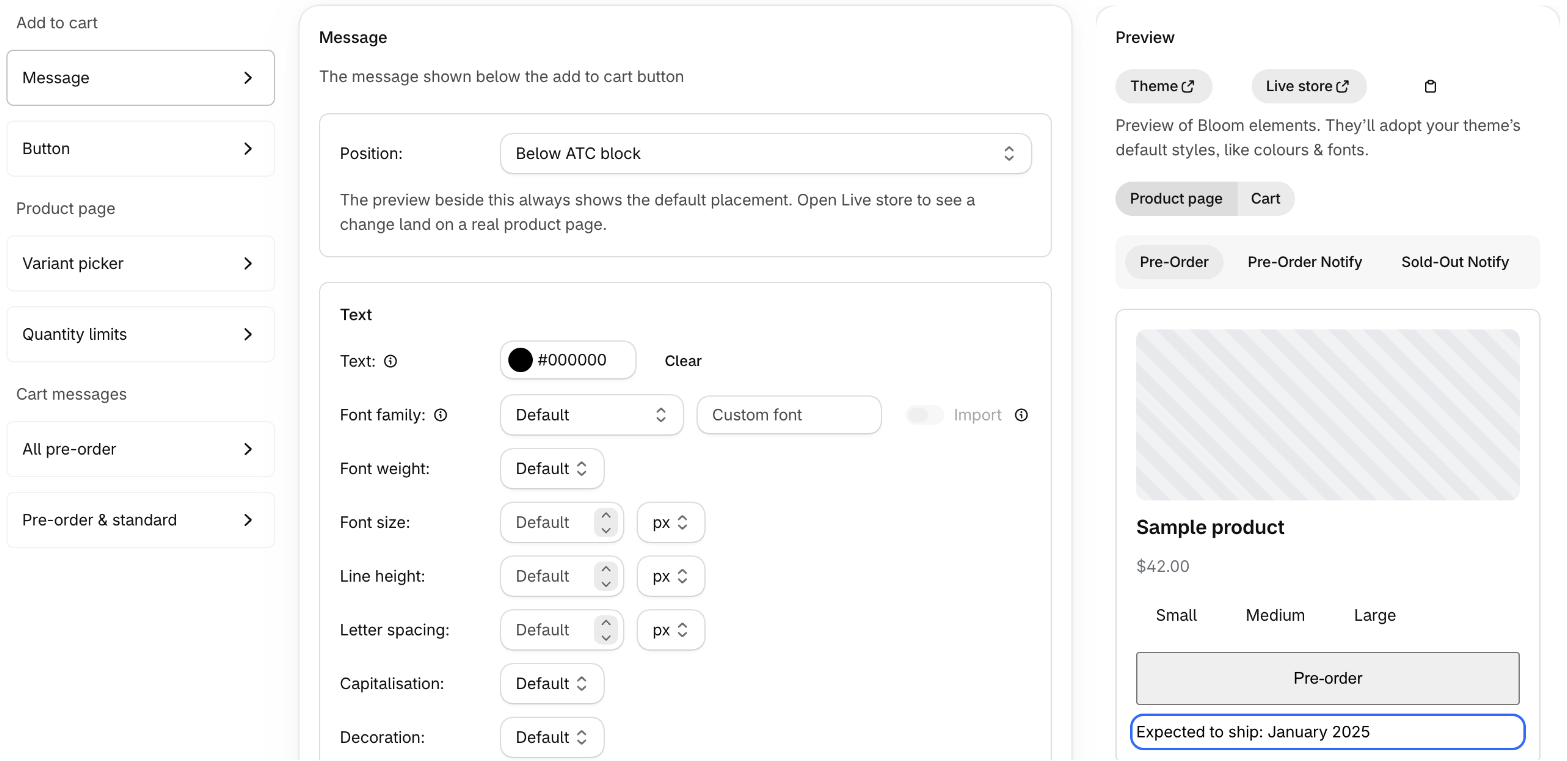Screen dimensions: 1567x761
Task: Select the Small size option
Action: (x=1176, y=615)
